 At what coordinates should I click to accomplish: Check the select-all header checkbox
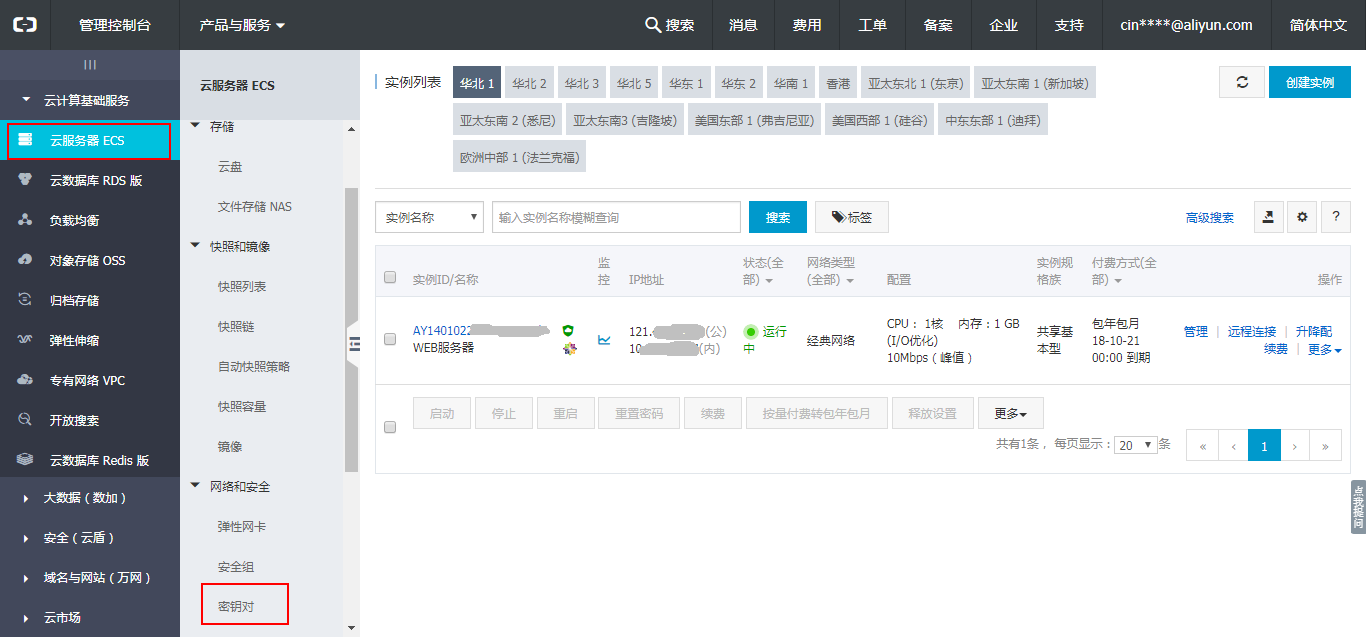390,278
